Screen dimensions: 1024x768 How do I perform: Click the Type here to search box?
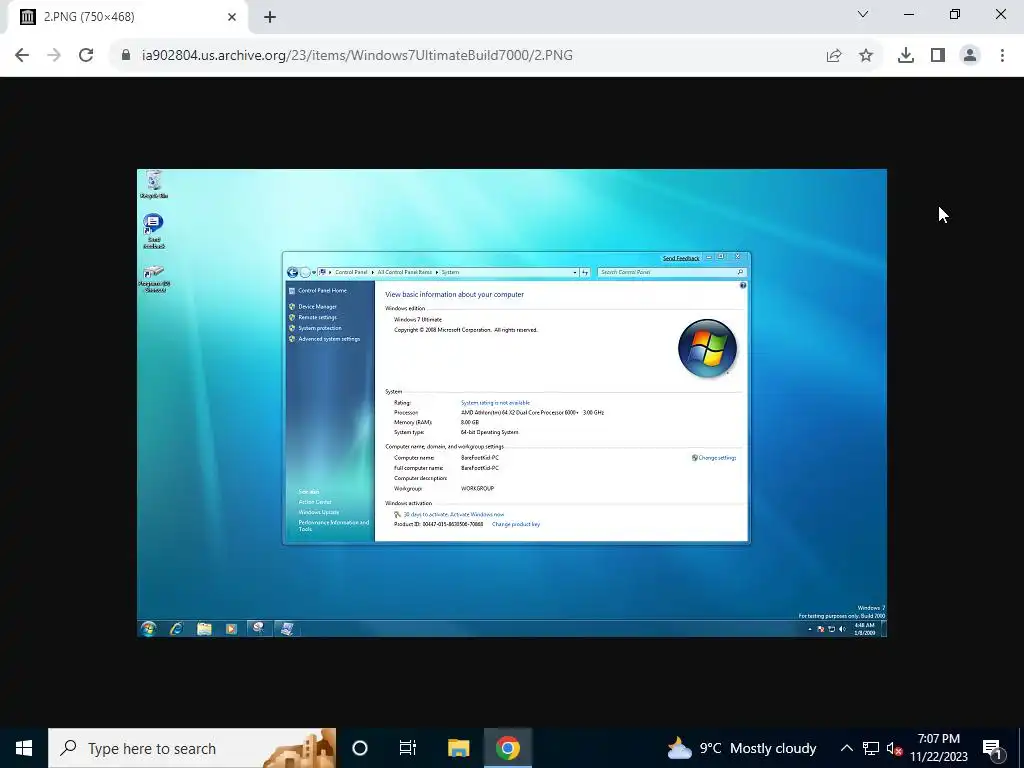coord(192,748)
